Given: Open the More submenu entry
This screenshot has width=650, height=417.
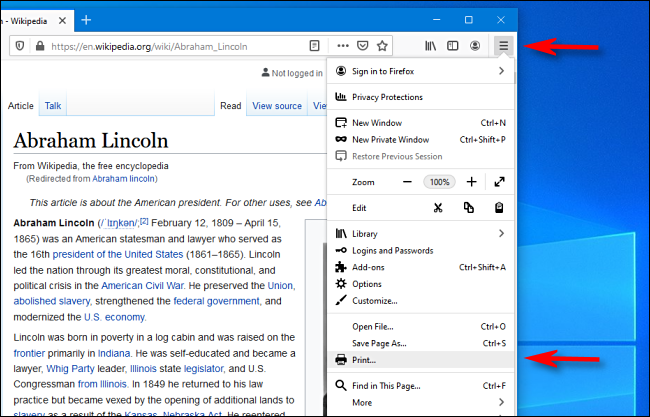Looking at the screenshot, I should point(421,402).
